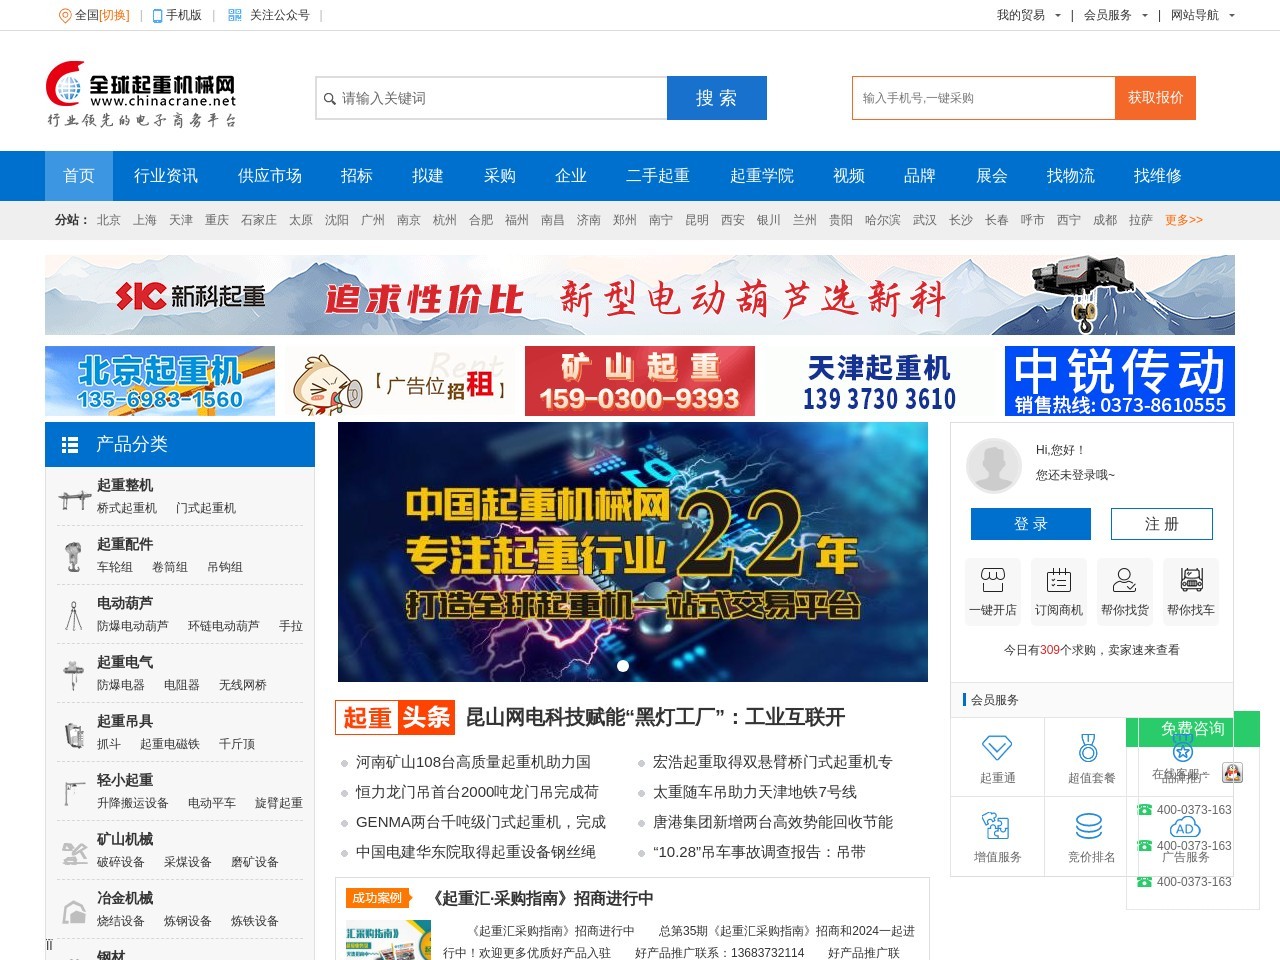Click the green 免费咨询 button
This screenshot has height=960, width=1280.
pos(1193,729)
